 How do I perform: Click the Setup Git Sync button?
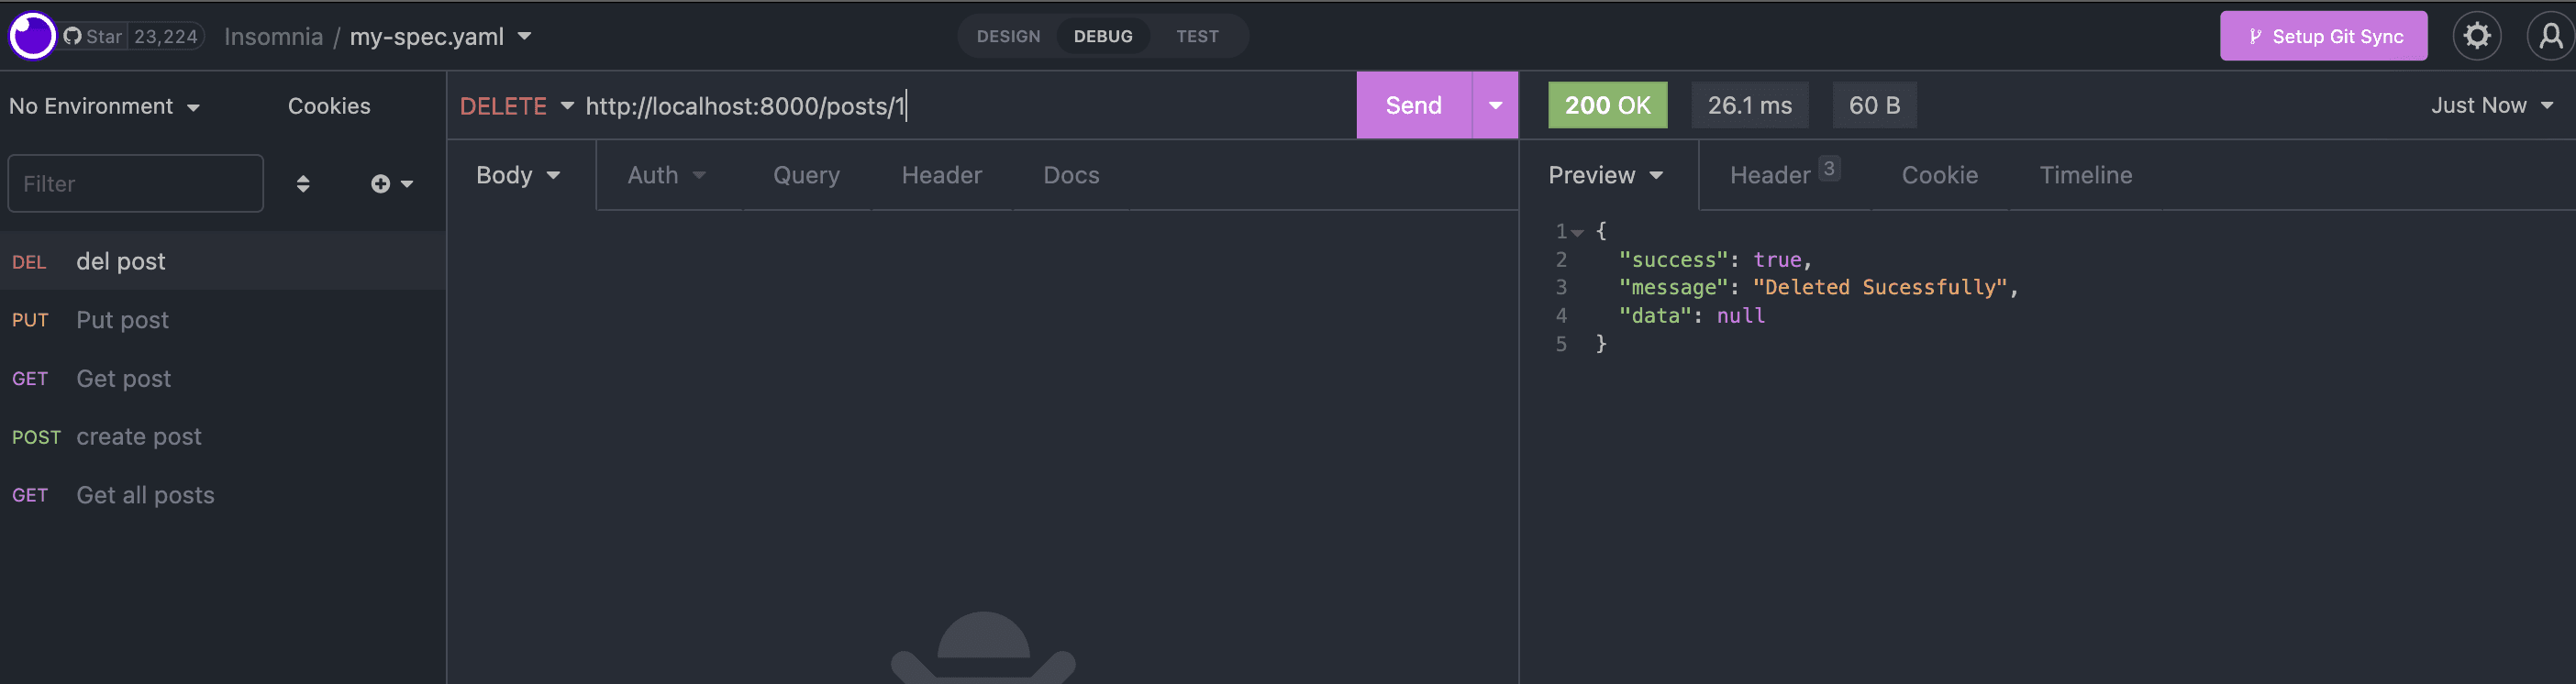coord(2323,36)
